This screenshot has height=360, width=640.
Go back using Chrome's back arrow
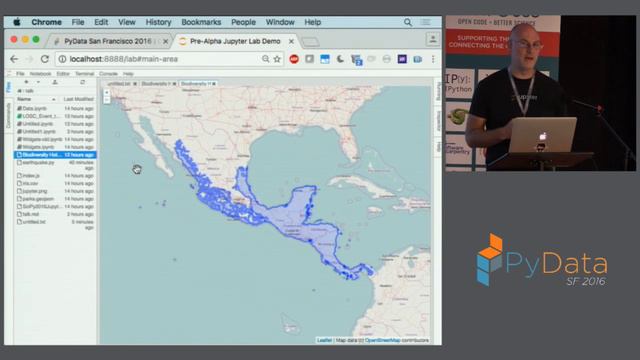[x=14, y=59]
